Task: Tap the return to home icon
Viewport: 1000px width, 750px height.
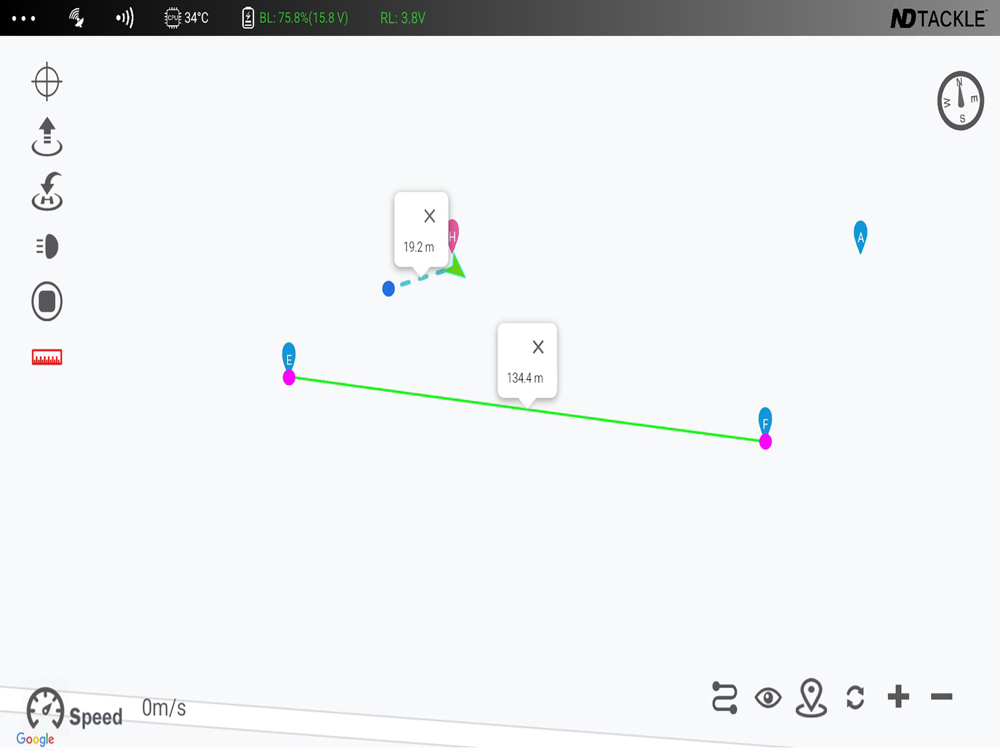Action: pyautogui.click(x=47, y=191)
